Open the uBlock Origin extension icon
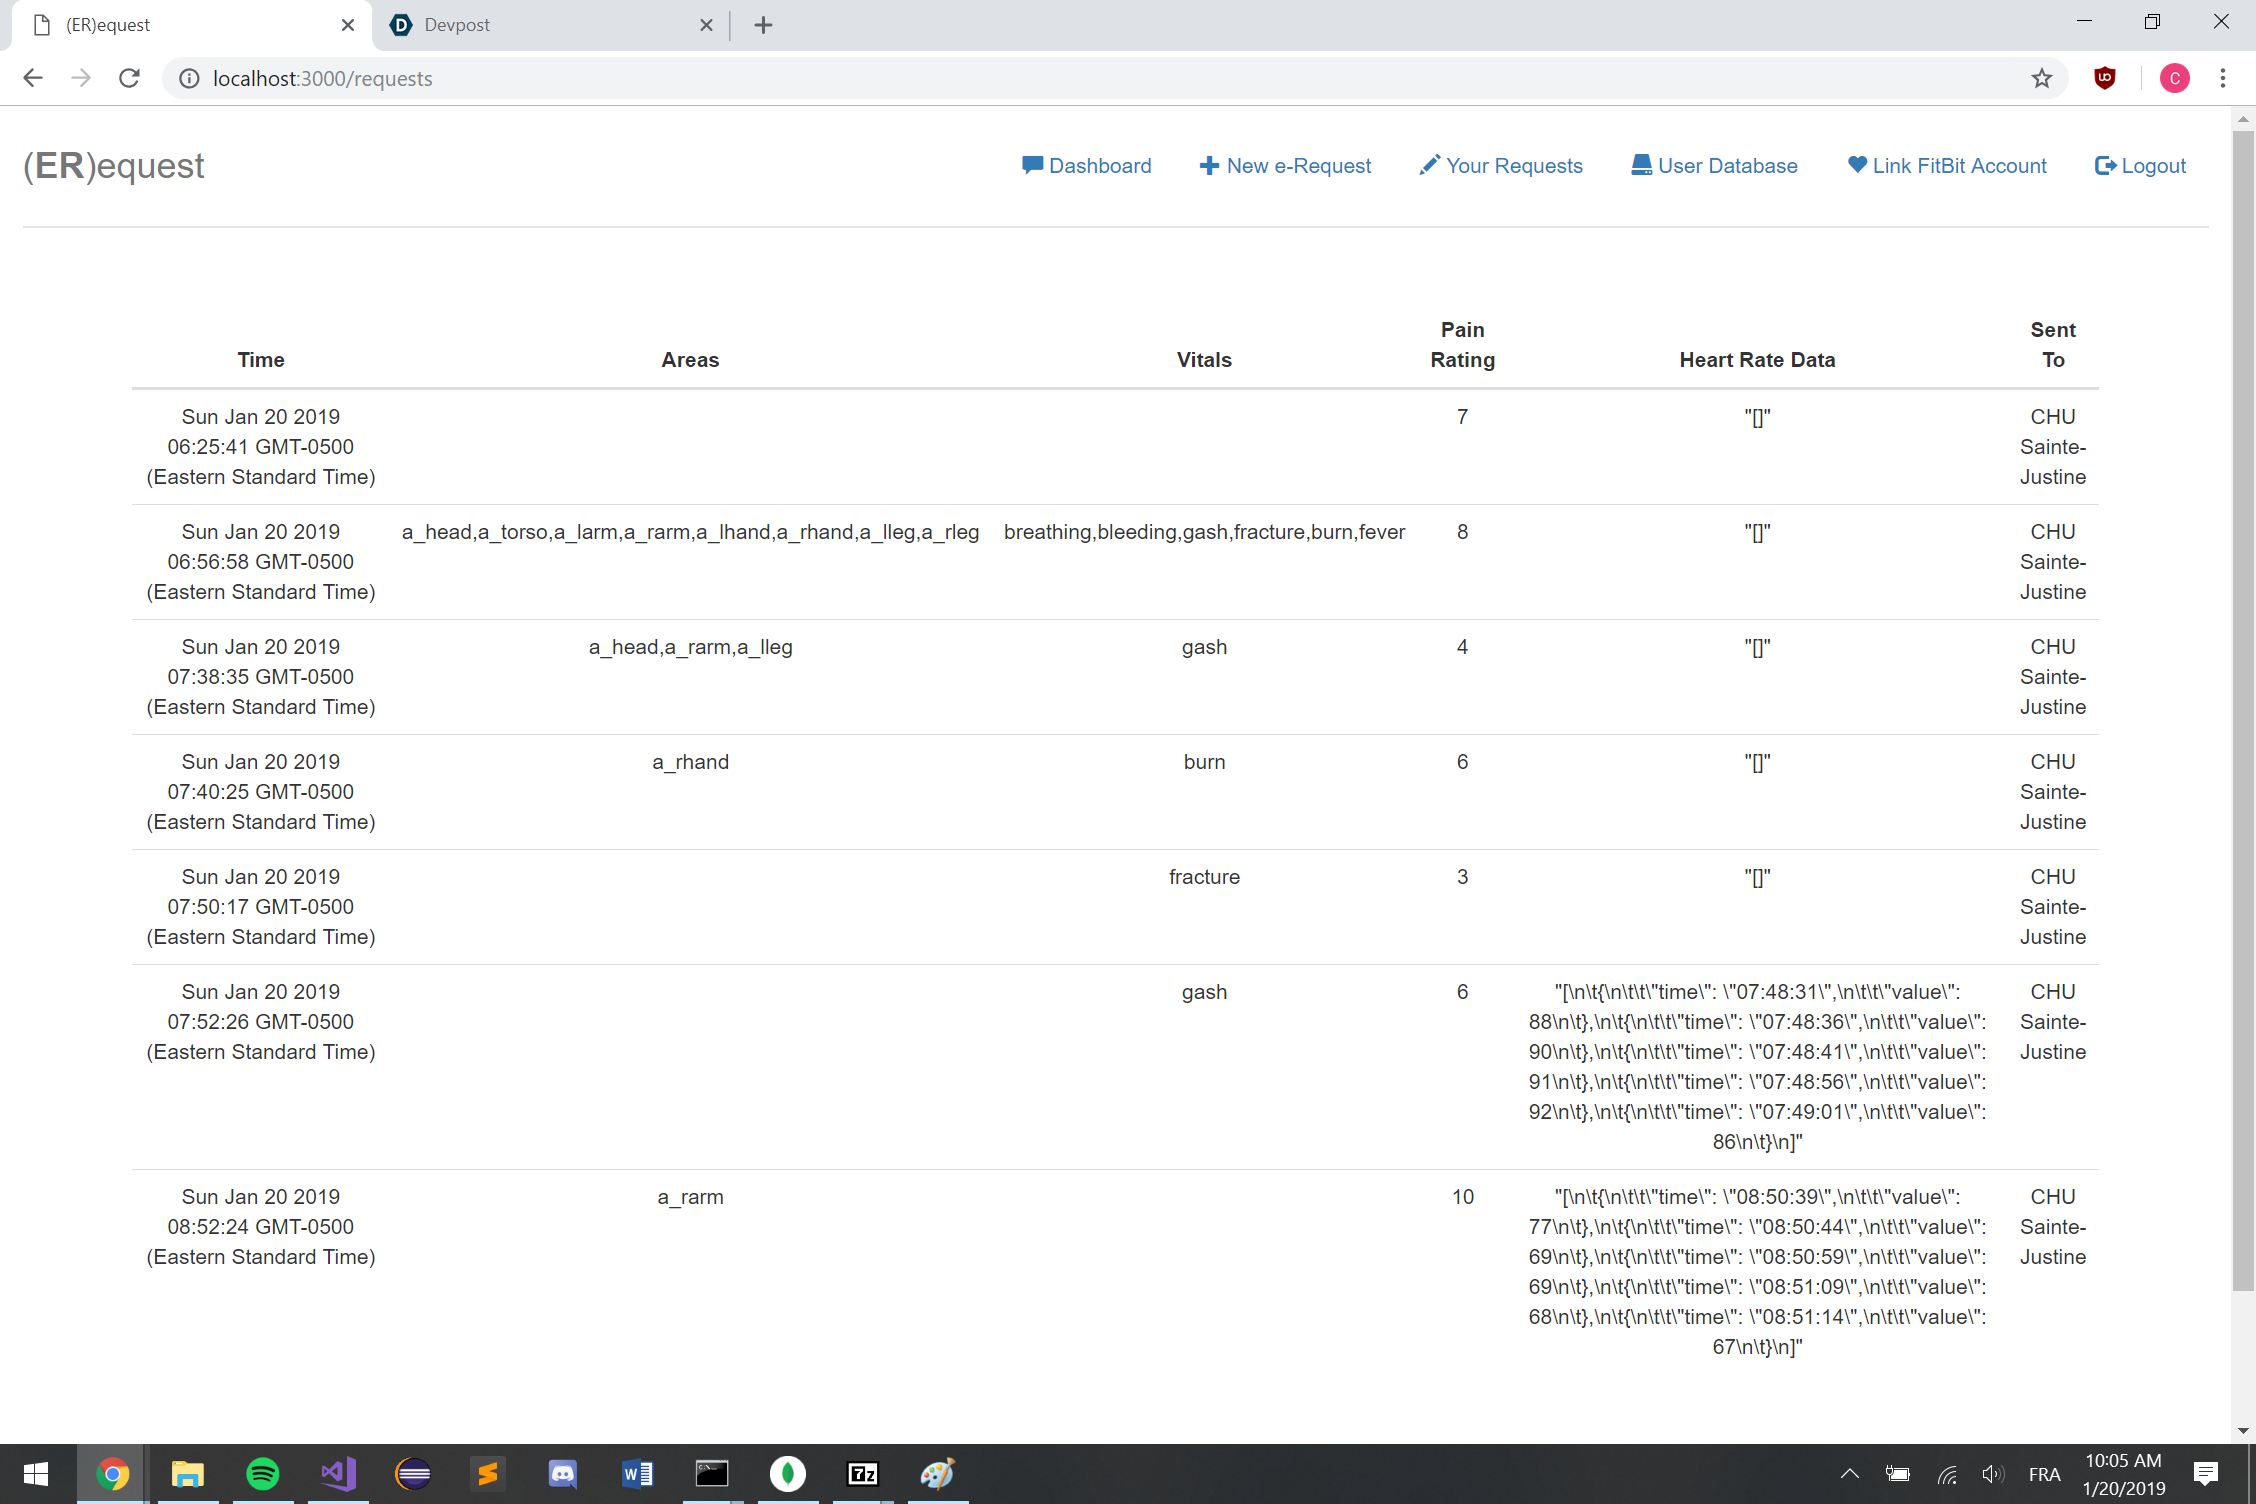 click(x=2105, y=78)
